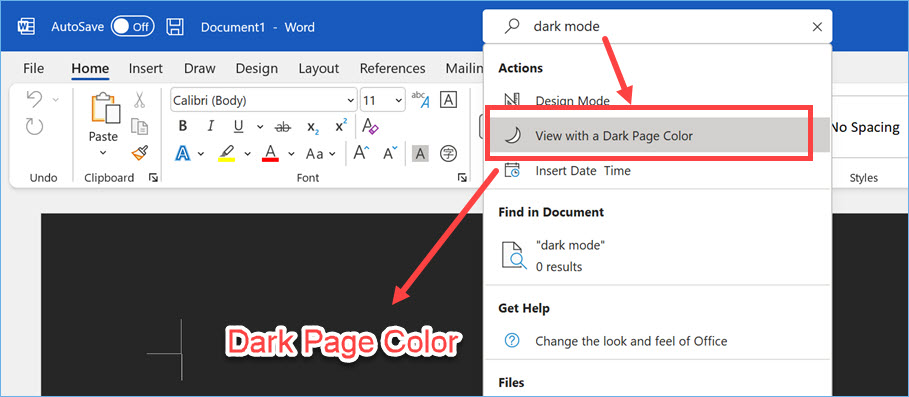The width and height of the screenshot is (909, 397).
Task: Click the Word app icon in title bar
Action: [x=26, y=27]
